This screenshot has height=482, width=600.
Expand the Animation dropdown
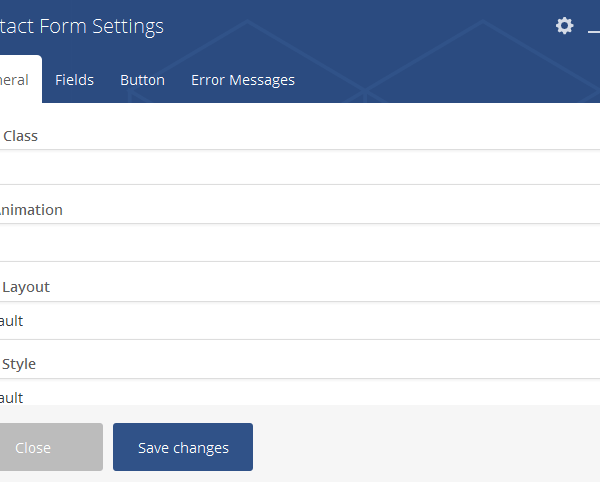(x=300, y=243)
